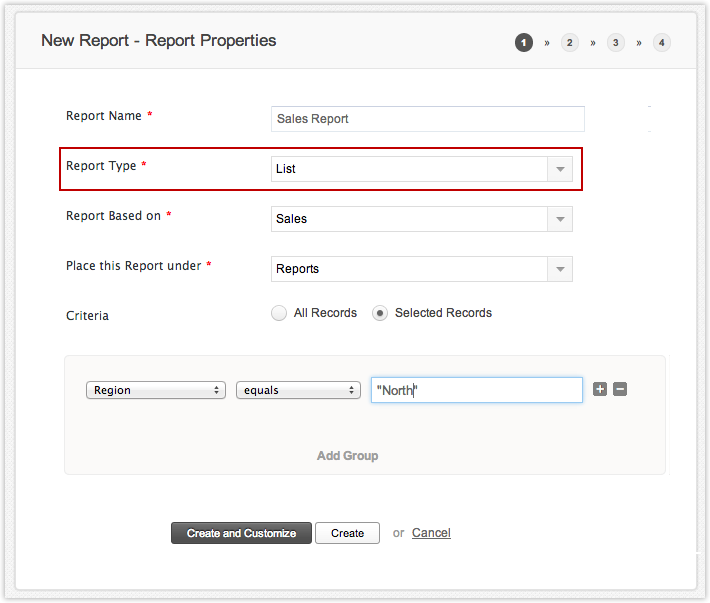Open the Report Type dropdown arrow

560,169
